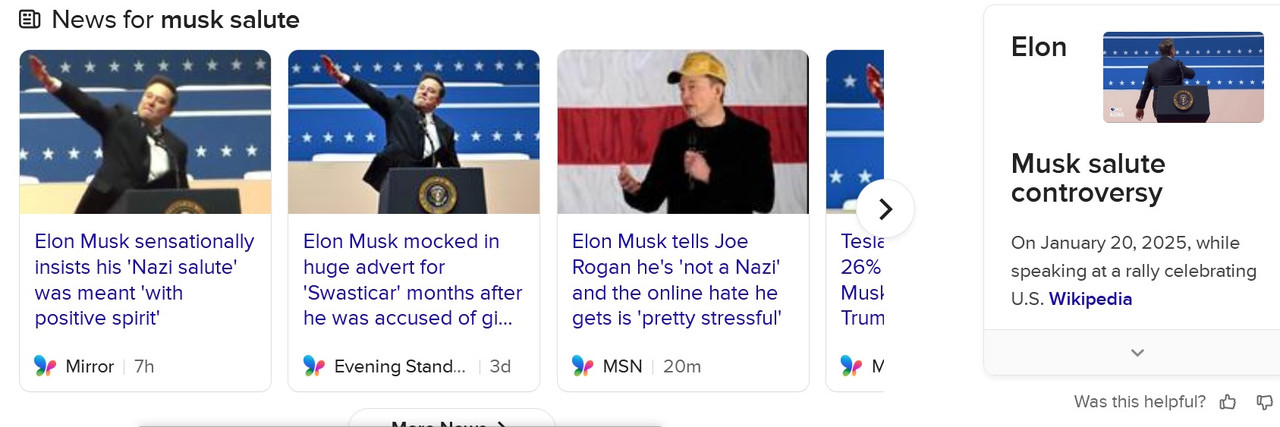The height and width of the screenshot is (427, 1280).
Task: Click the thumbs down feedback icon
Action: point(1264,402)
